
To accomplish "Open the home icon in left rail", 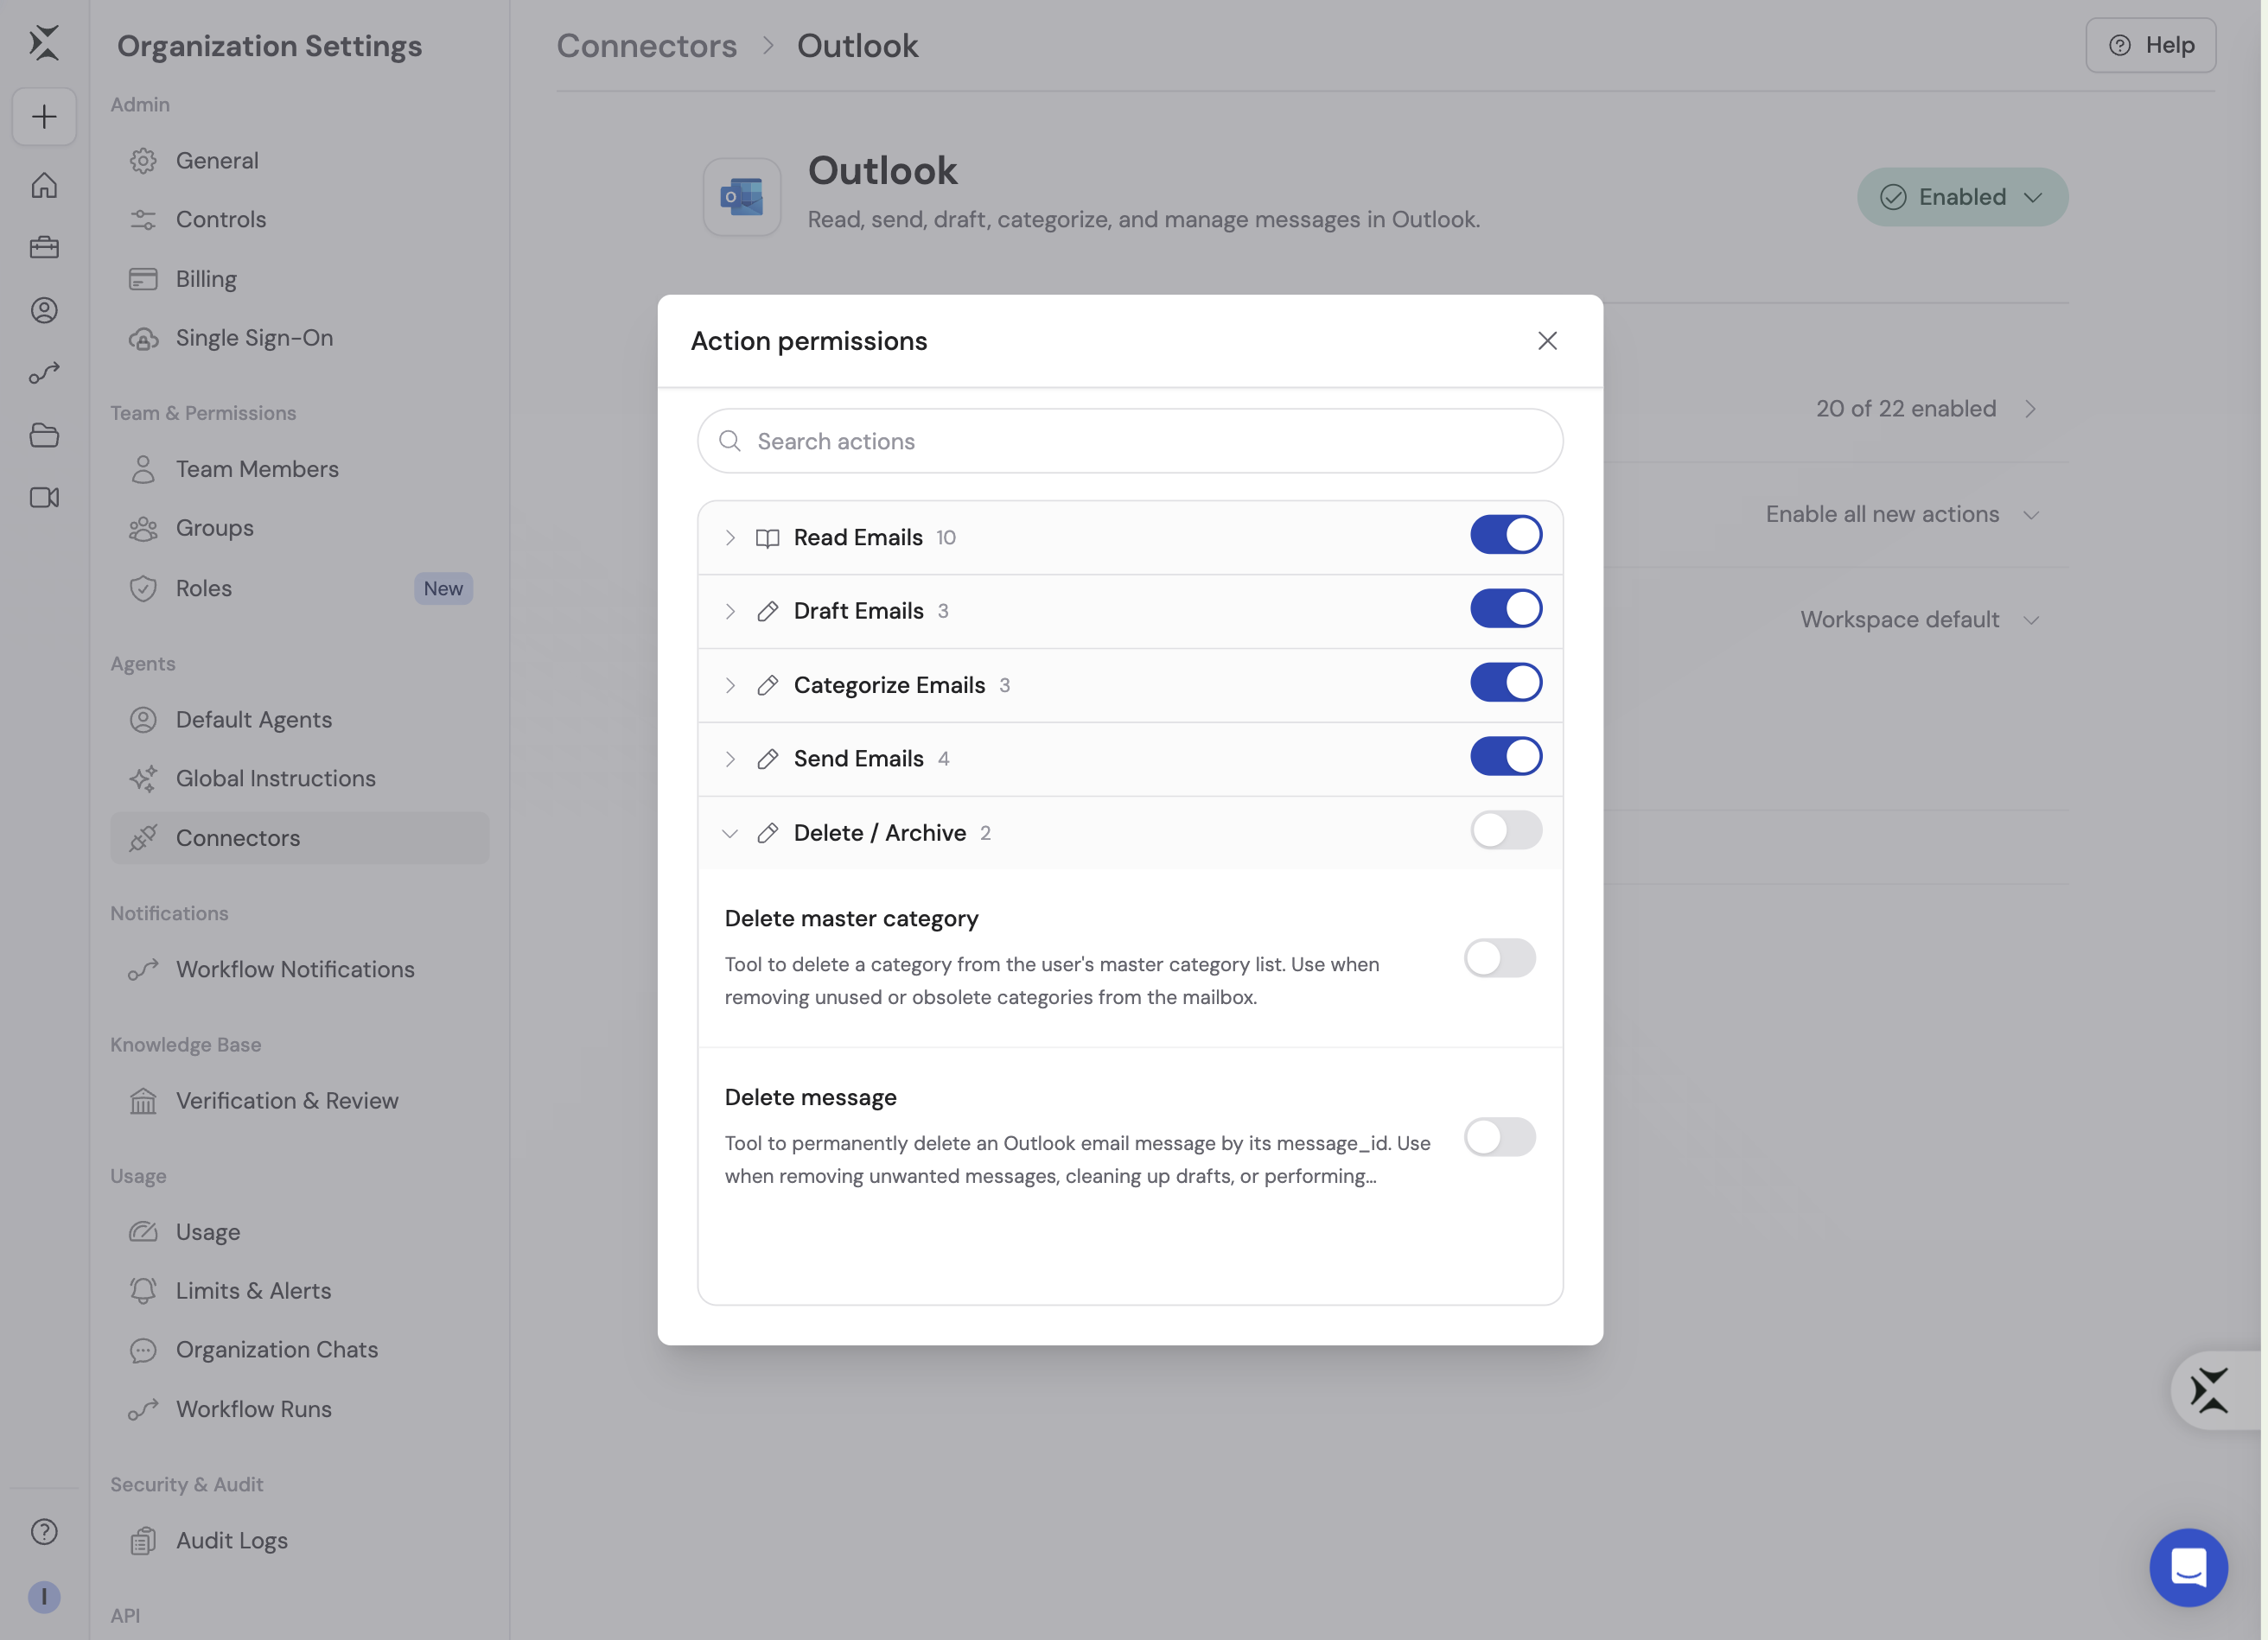I will pyautogui.click(x=44, y=186).
